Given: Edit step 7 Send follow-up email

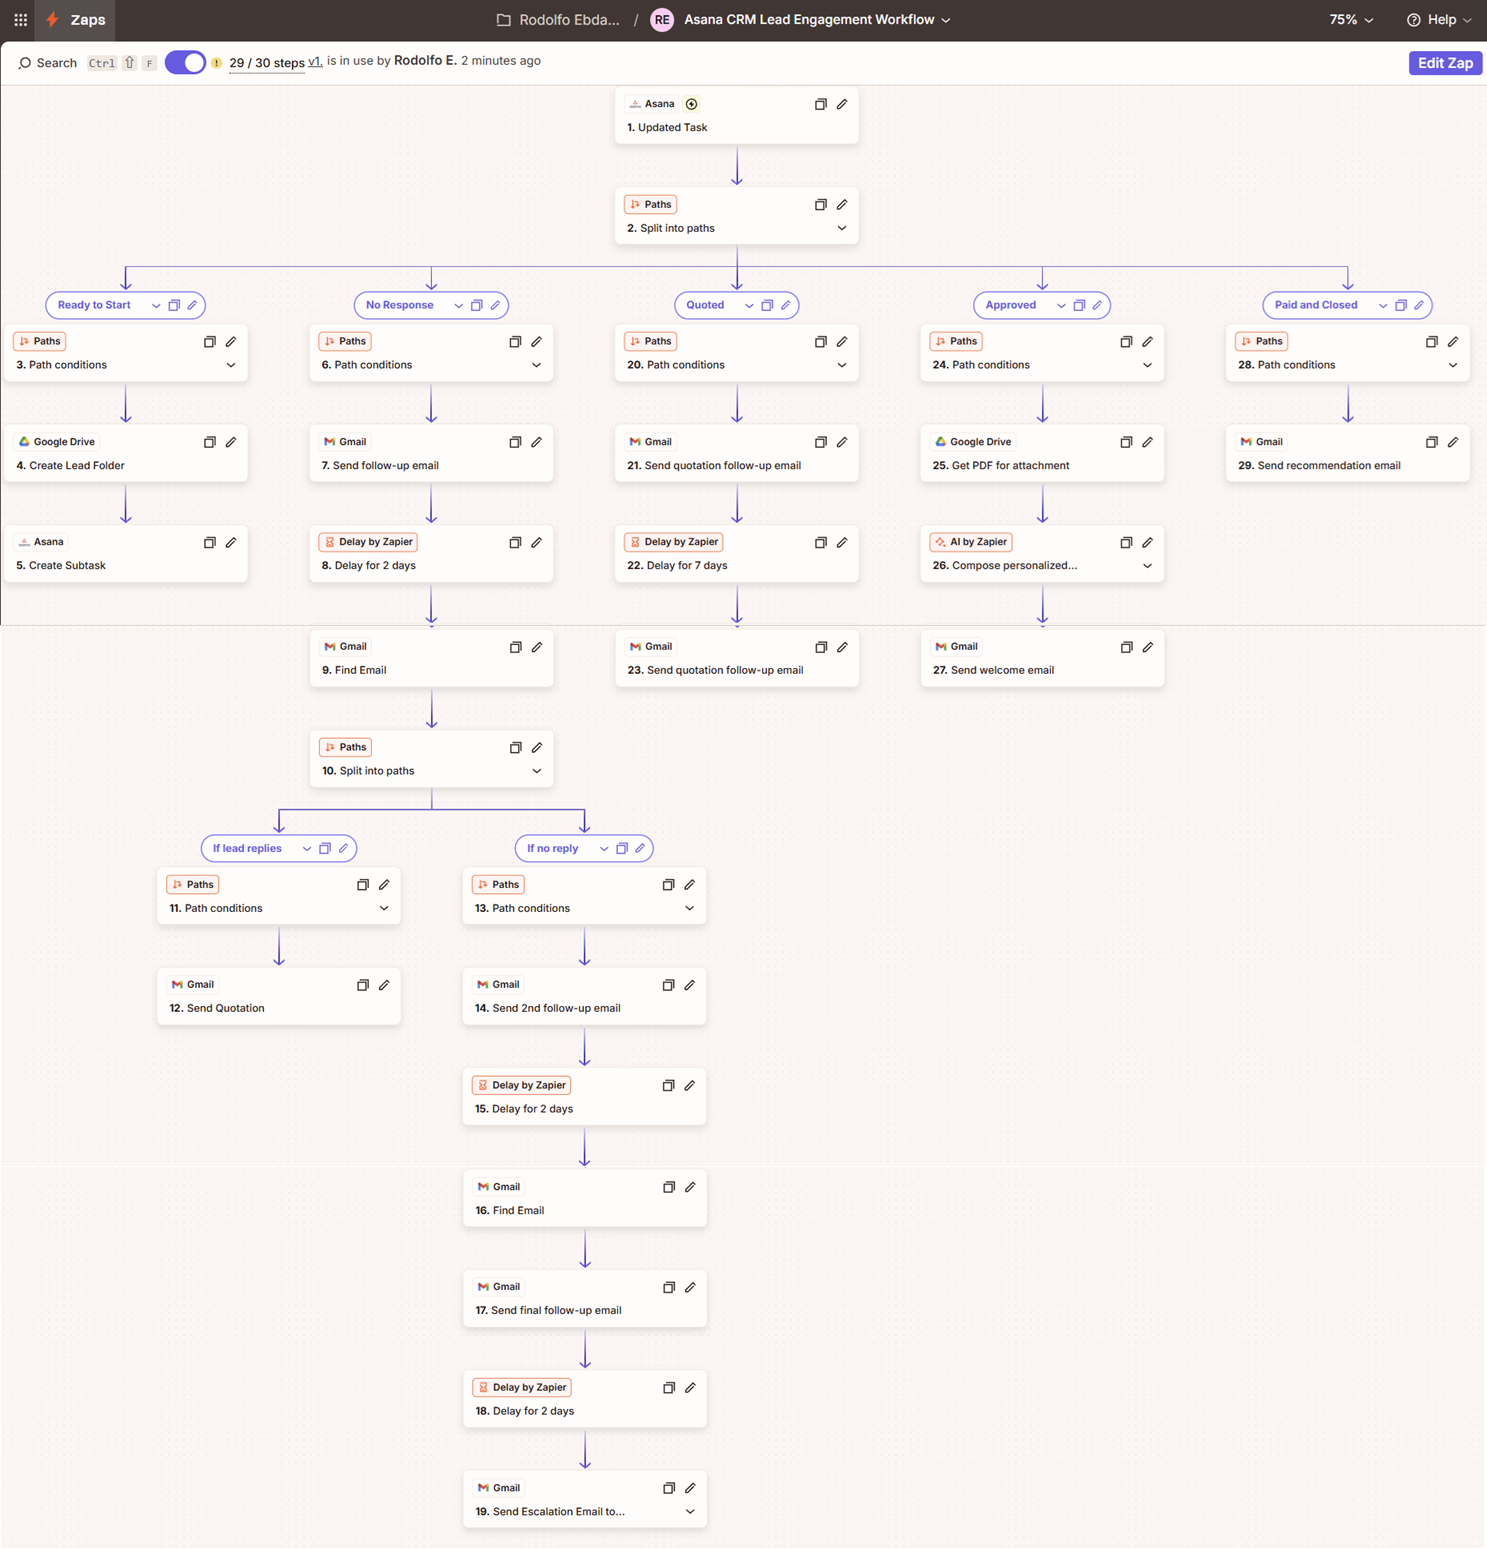Looking at the screenshot, I should 537,442.
